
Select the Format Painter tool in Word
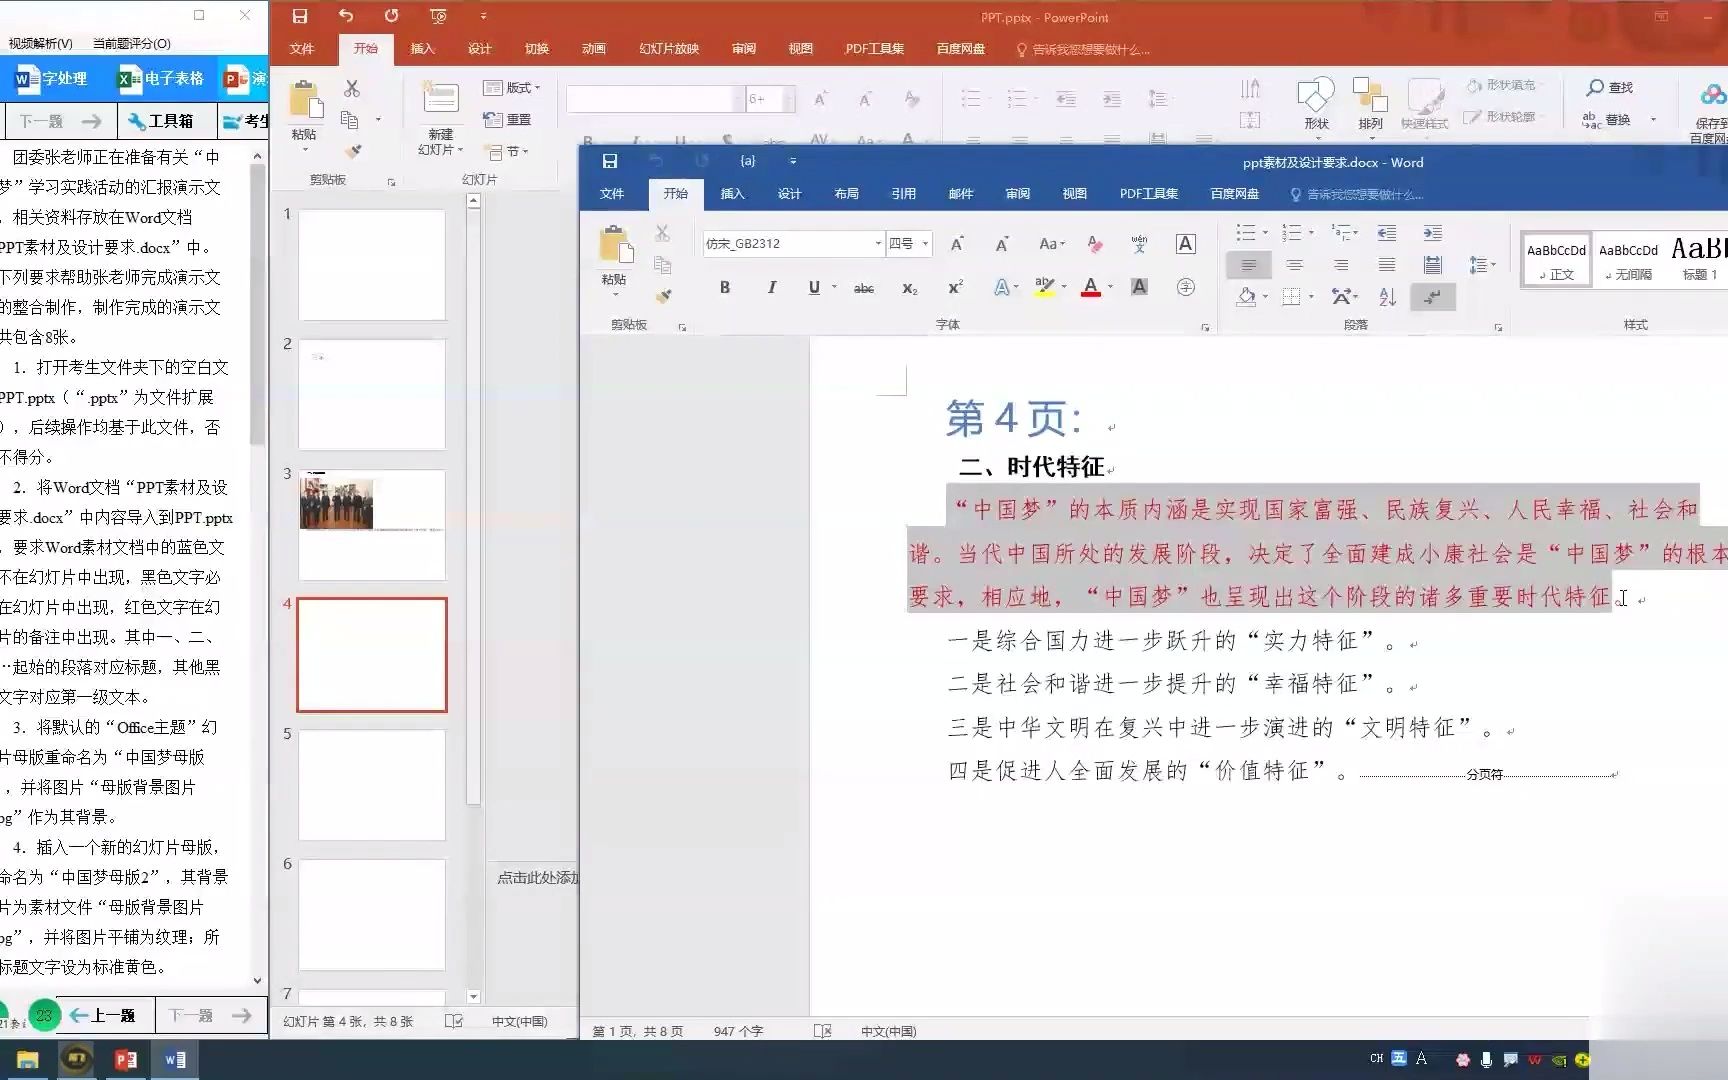(663, 296)
